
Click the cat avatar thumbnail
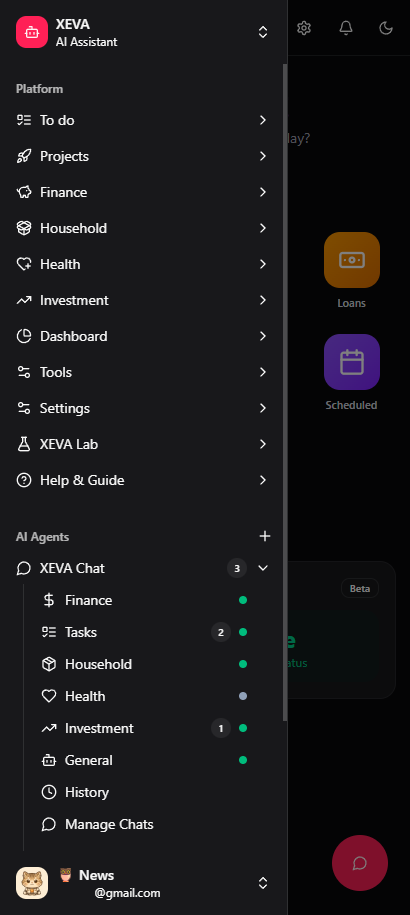[x=32, y=882]
